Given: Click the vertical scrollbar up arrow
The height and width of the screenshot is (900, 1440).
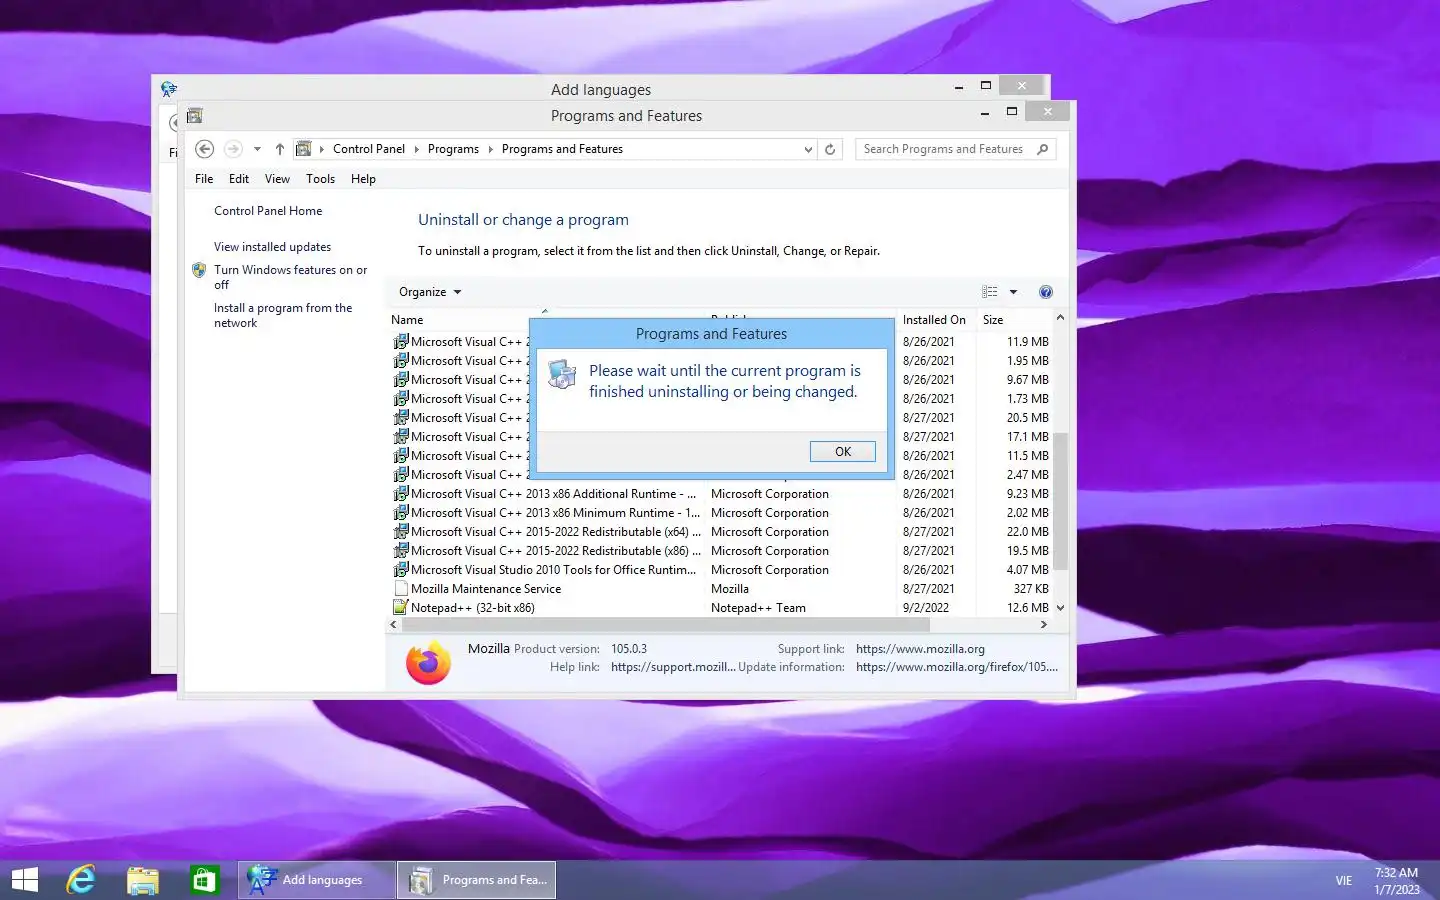Looking at the screenshot, I should point(1060,318).
